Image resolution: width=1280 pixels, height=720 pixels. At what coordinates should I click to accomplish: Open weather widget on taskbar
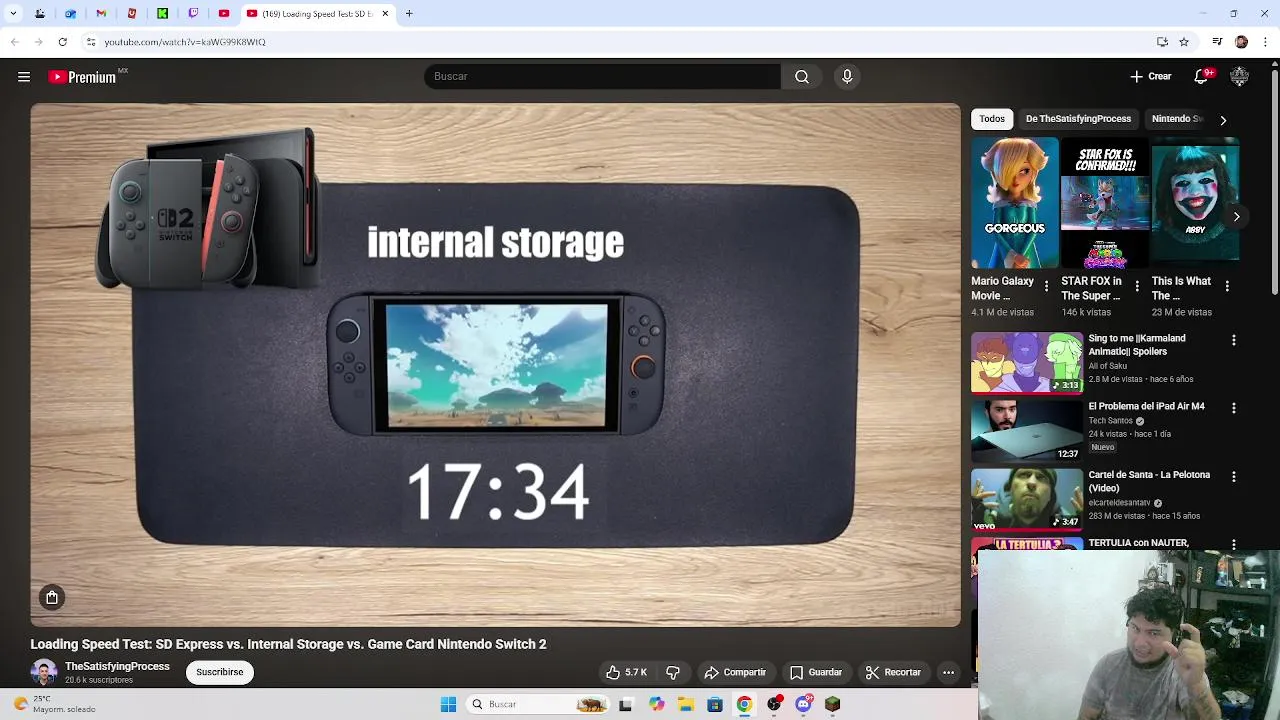56,704
